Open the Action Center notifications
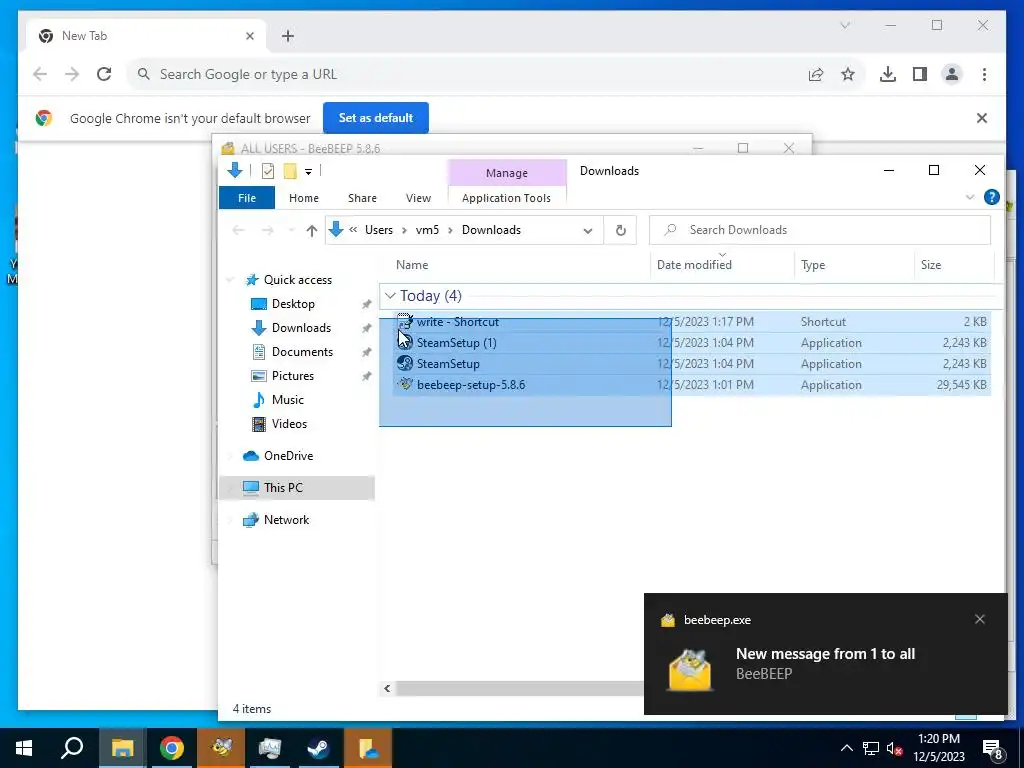 [x=993, y=749]
